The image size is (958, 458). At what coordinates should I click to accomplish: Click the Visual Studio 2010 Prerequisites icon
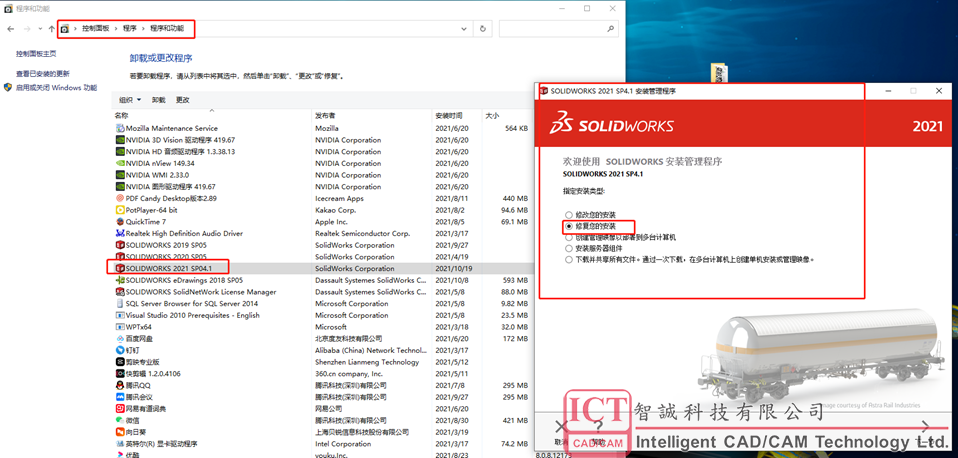click(x=120, y=315)
